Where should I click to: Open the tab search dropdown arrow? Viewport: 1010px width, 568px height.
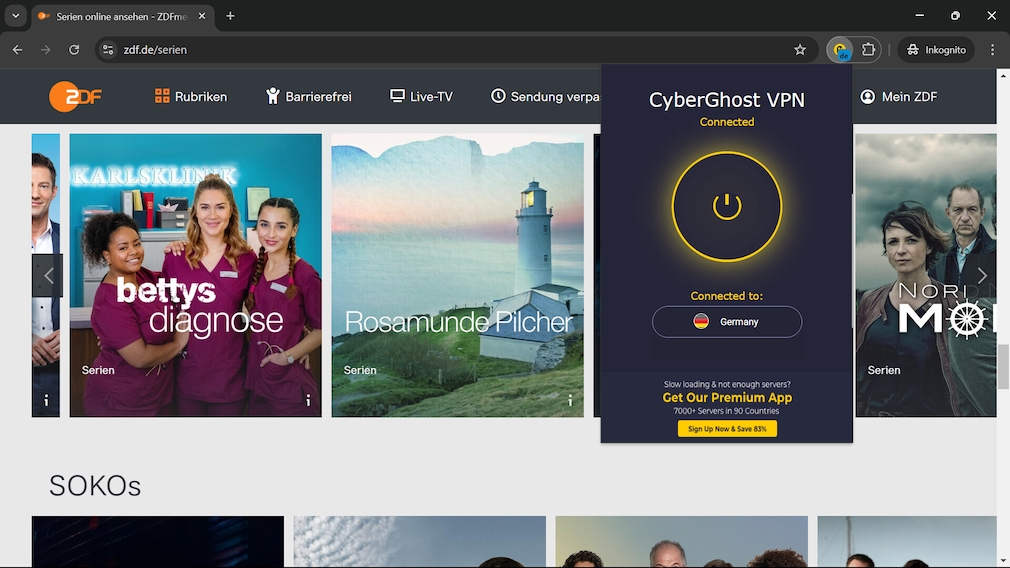15,16
